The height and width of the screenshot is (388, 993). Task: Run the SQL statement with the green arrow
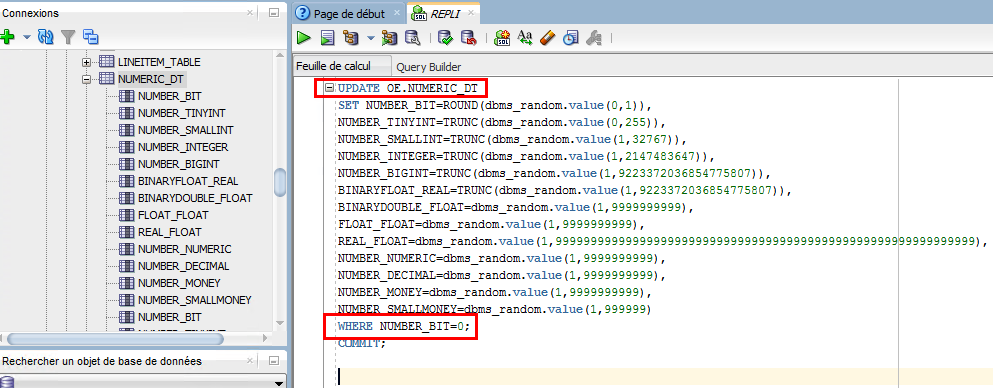304,38
